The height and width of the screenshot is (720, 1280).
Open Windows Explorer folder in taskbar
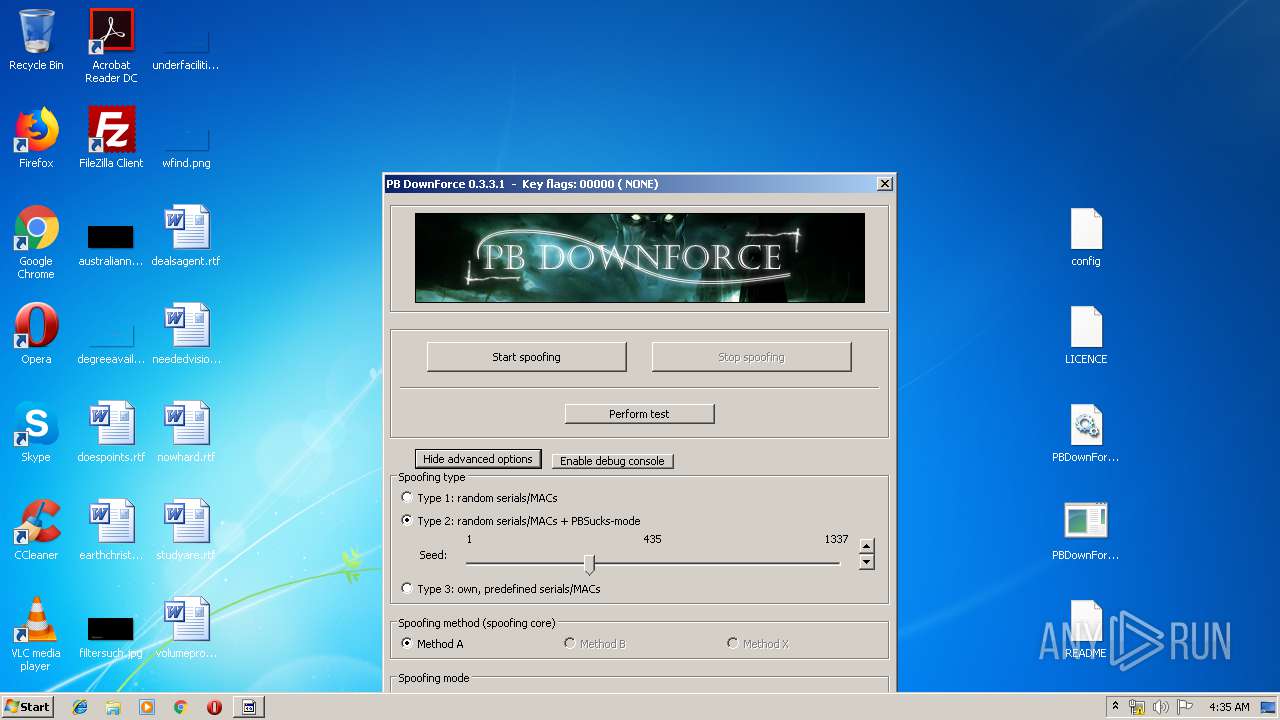[x=113, y=707]
